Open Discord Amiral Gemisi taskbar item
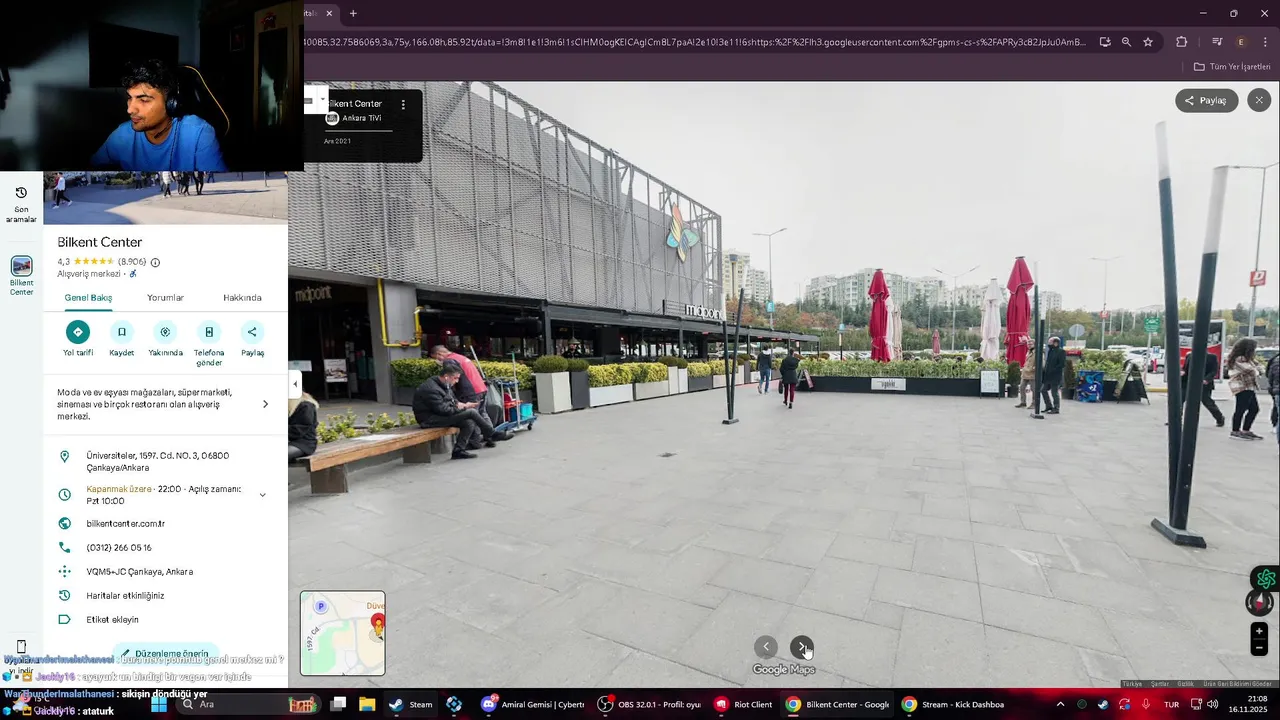This screenshot has height=720, width=1280. click(533, 704)
